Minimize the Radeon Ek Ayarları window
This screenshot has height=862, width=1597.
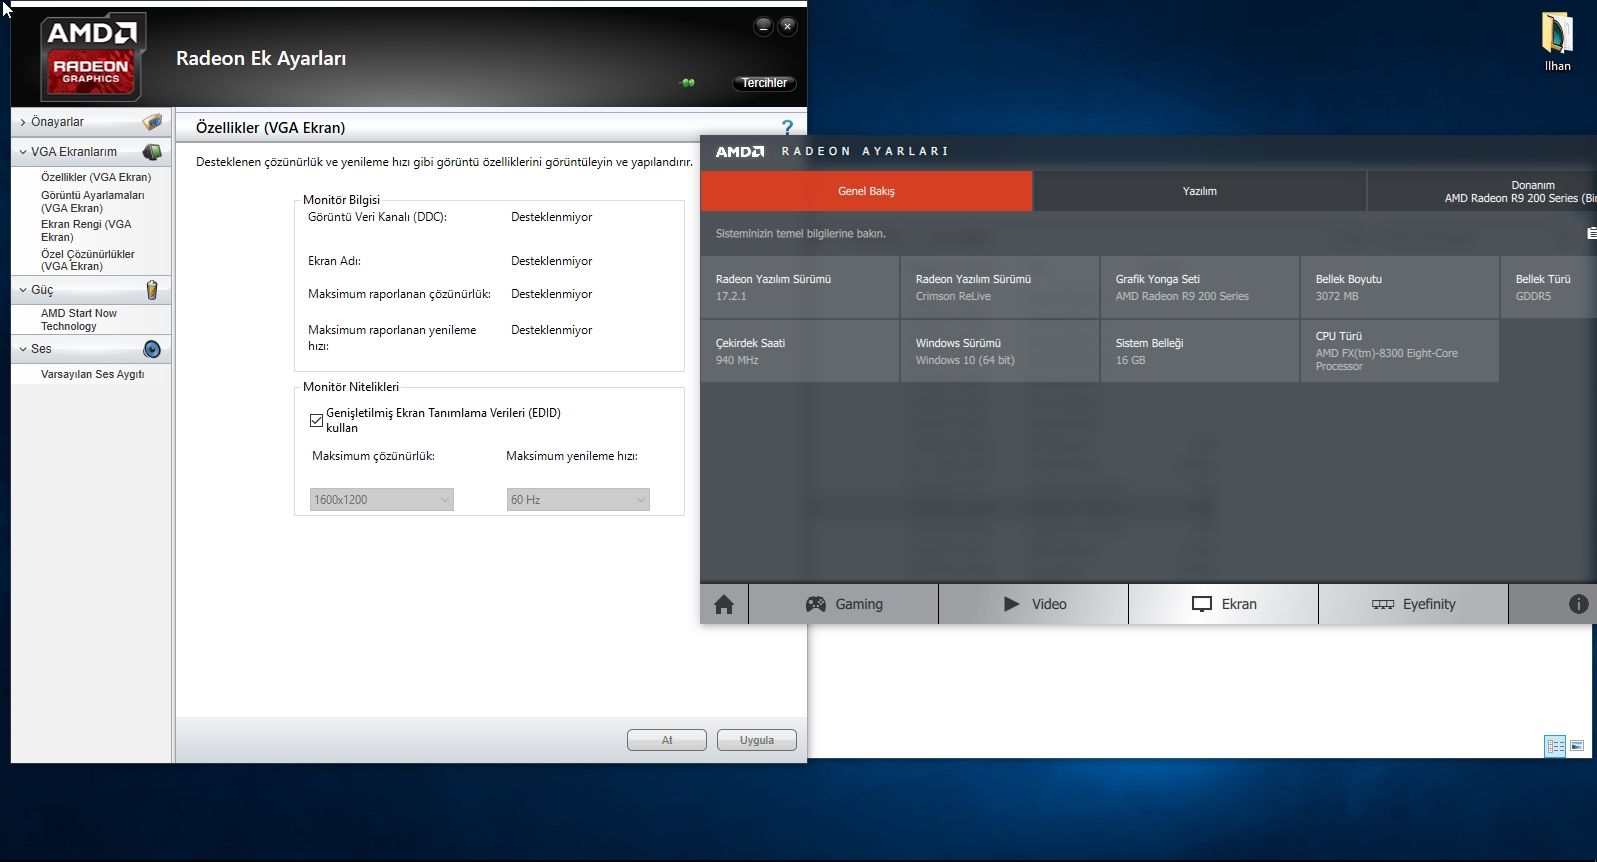pos(763,27)
